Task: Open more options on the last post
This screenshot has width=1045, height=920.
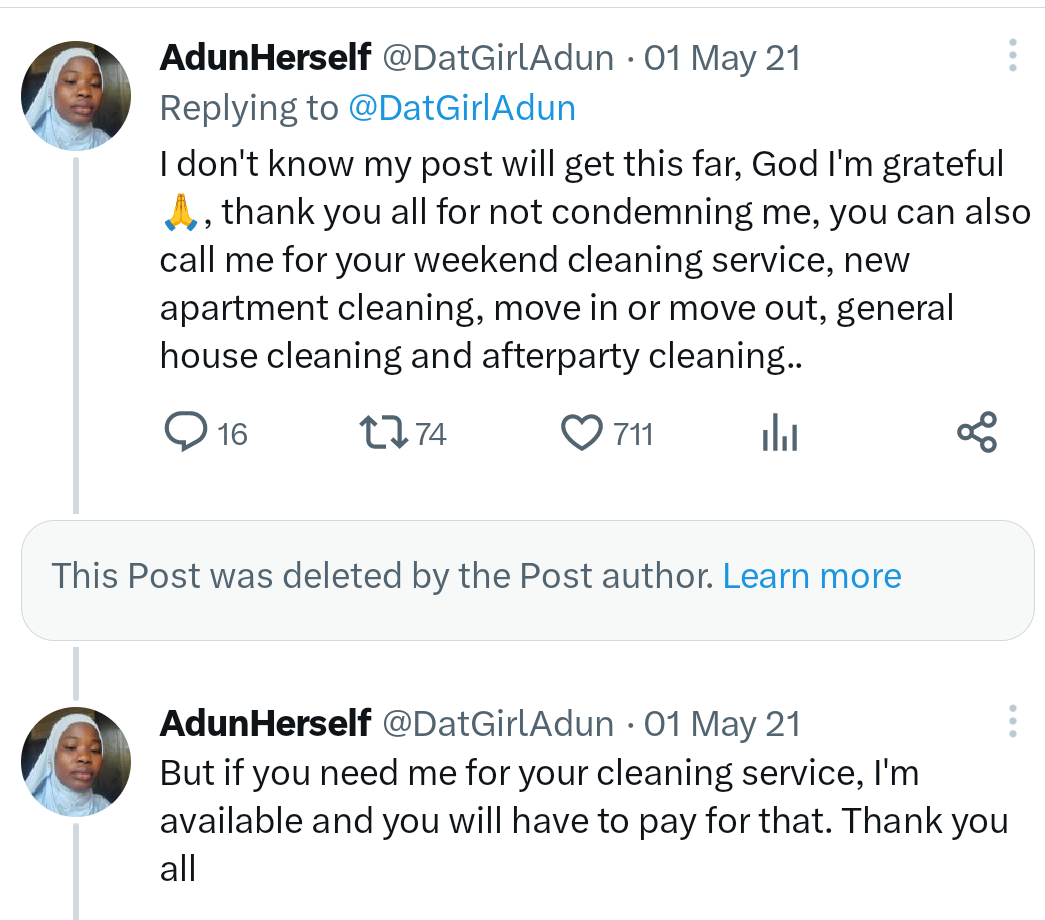Action: 1013,722
